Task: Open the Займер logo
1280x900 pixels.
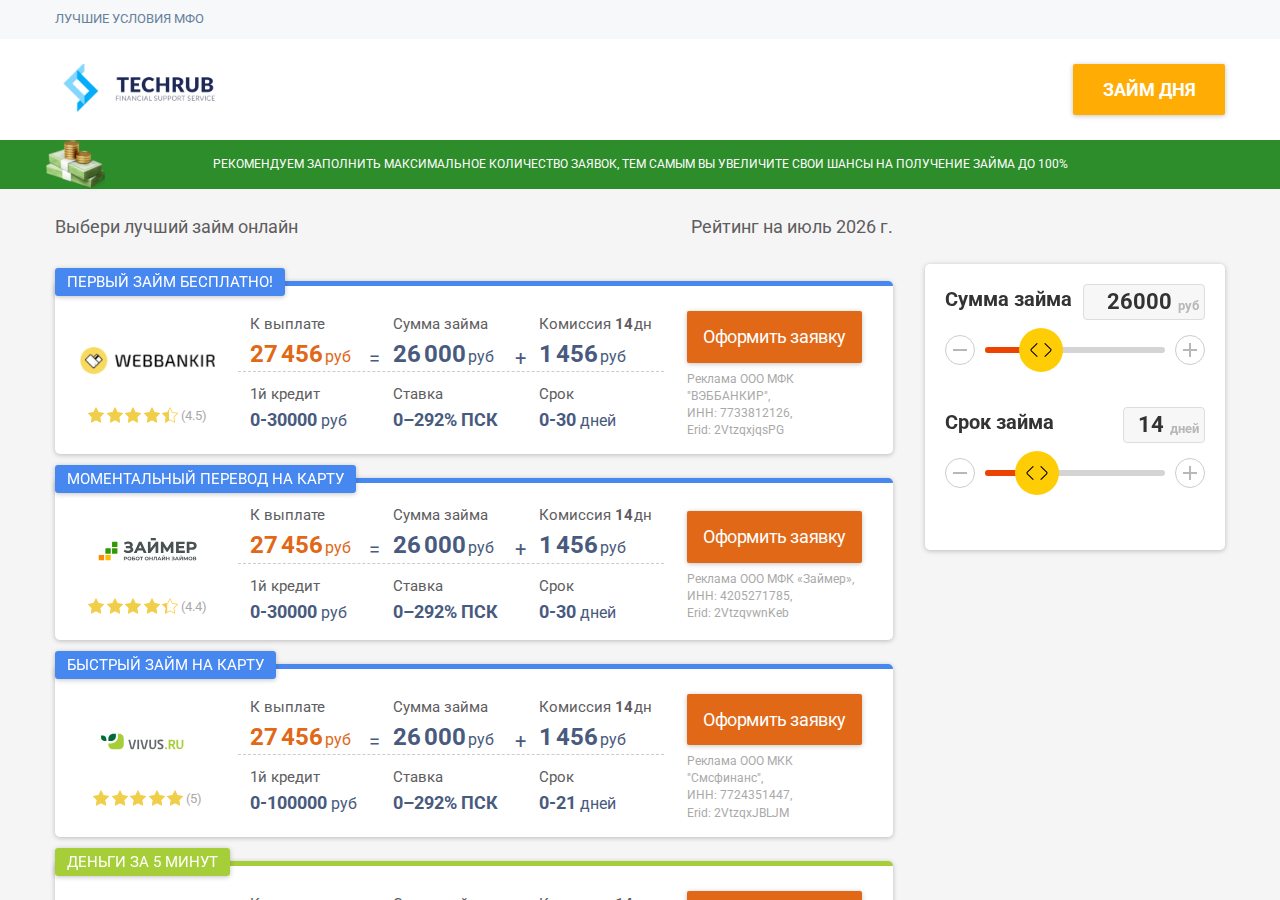Action: tap(148, 549)
